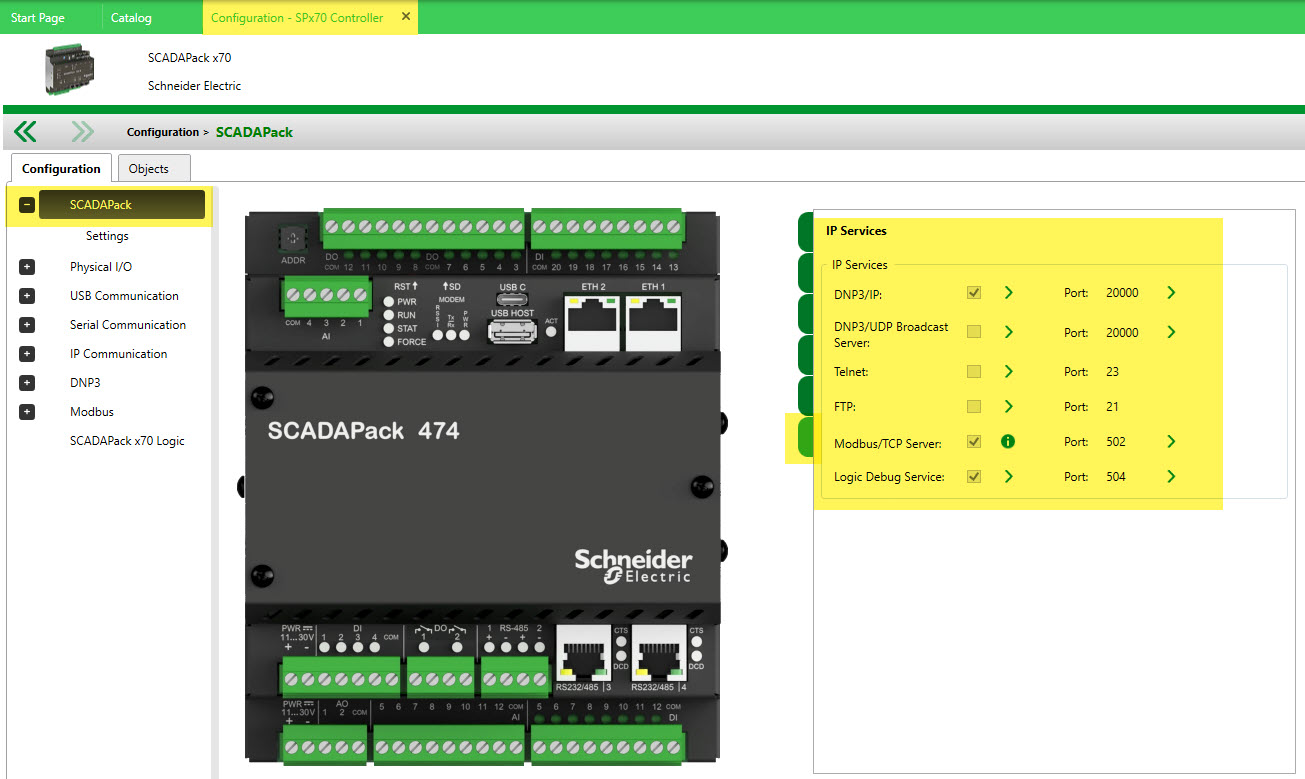Image resolution: width=1305 pixels, height=779 pixels.
Task: Click the Logic Debug port value 504
Action: (1116, 477)
